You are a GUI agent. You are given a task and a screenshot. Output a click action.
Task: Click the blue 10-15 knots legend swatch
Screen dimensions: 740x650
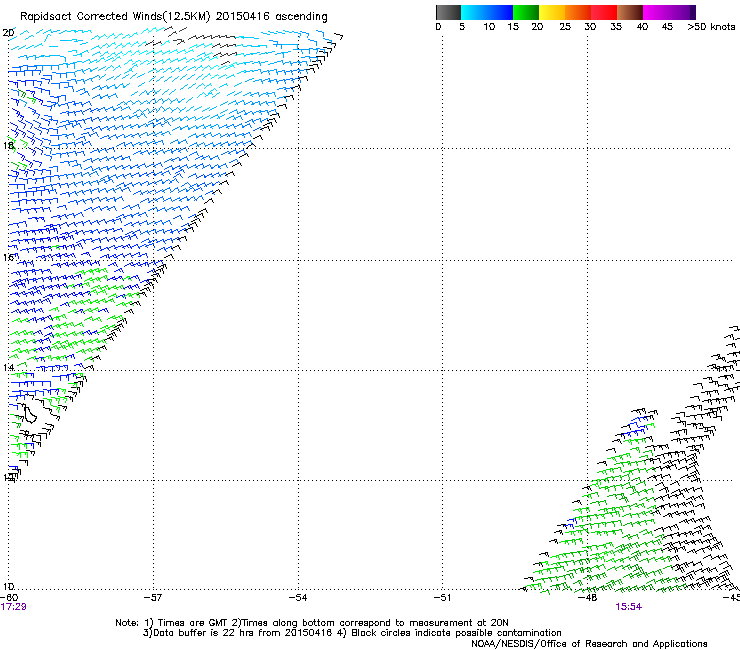tap(500, 12)
